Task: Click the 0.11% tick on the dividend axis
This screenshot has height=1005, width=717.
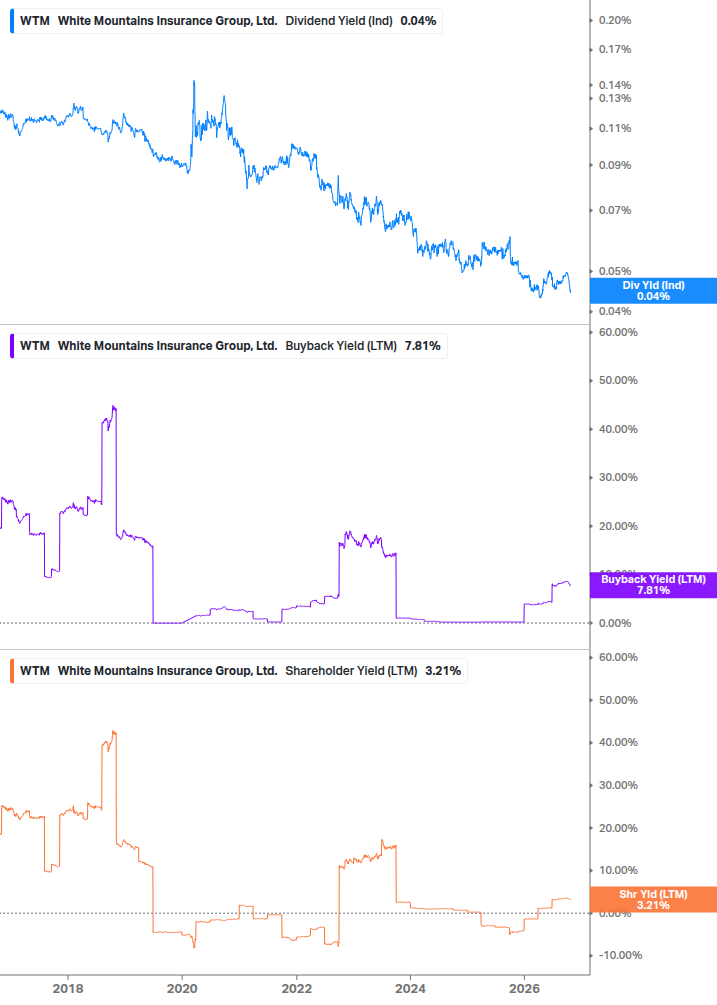Action: [615, 129]
